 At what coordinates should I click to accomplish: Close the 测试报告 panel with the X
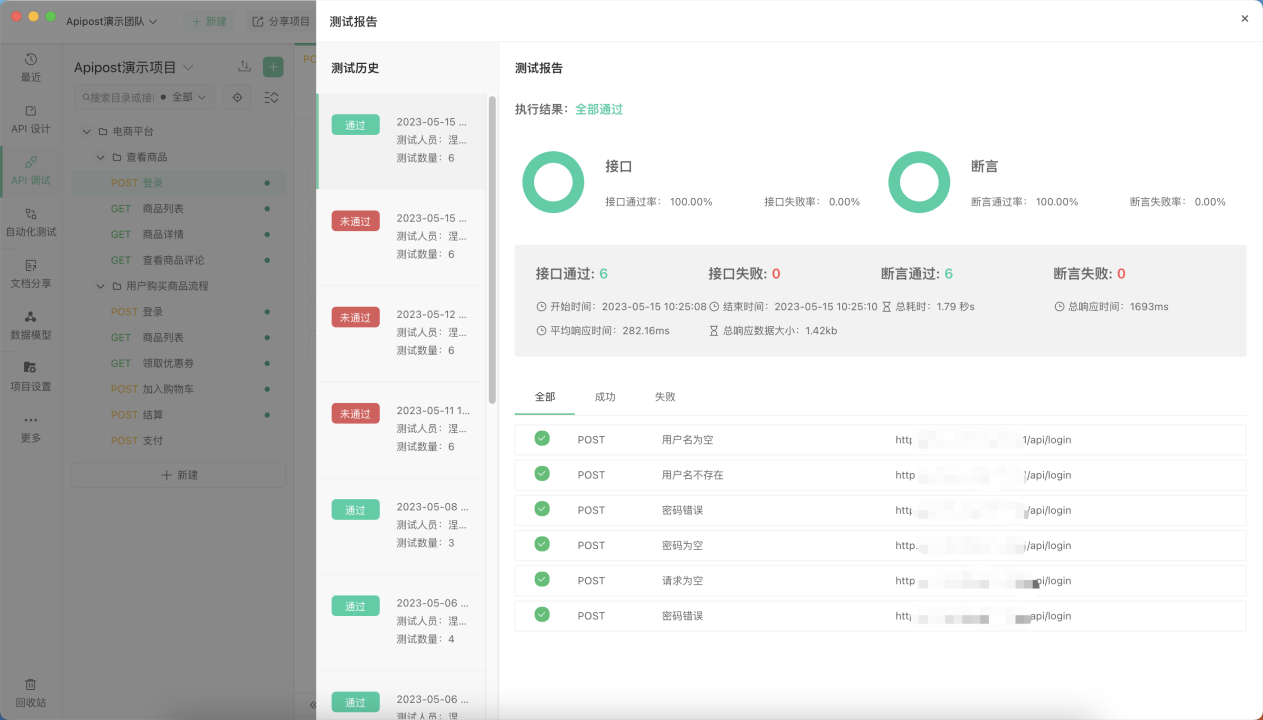pos(1245,18)
